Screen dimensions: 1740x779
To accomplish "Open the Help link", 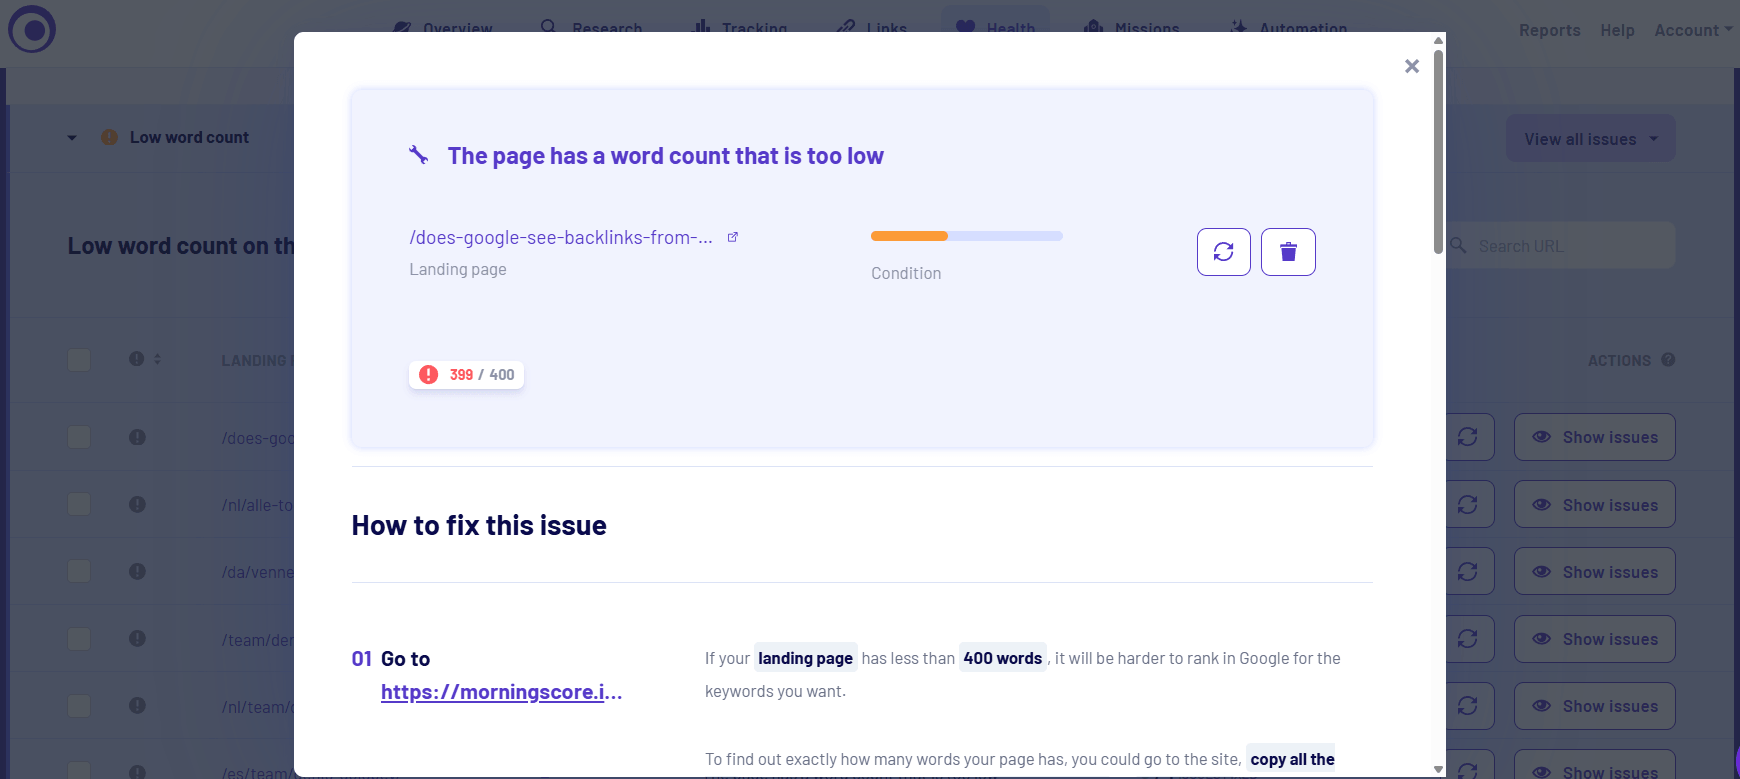I will pos(1617,30).
